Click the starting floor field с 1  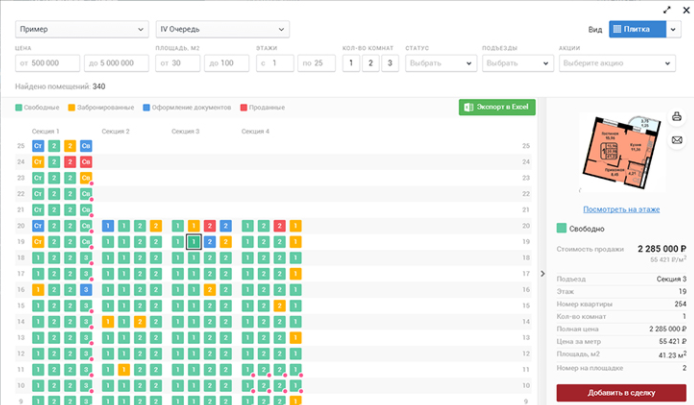tap(275, 63)
